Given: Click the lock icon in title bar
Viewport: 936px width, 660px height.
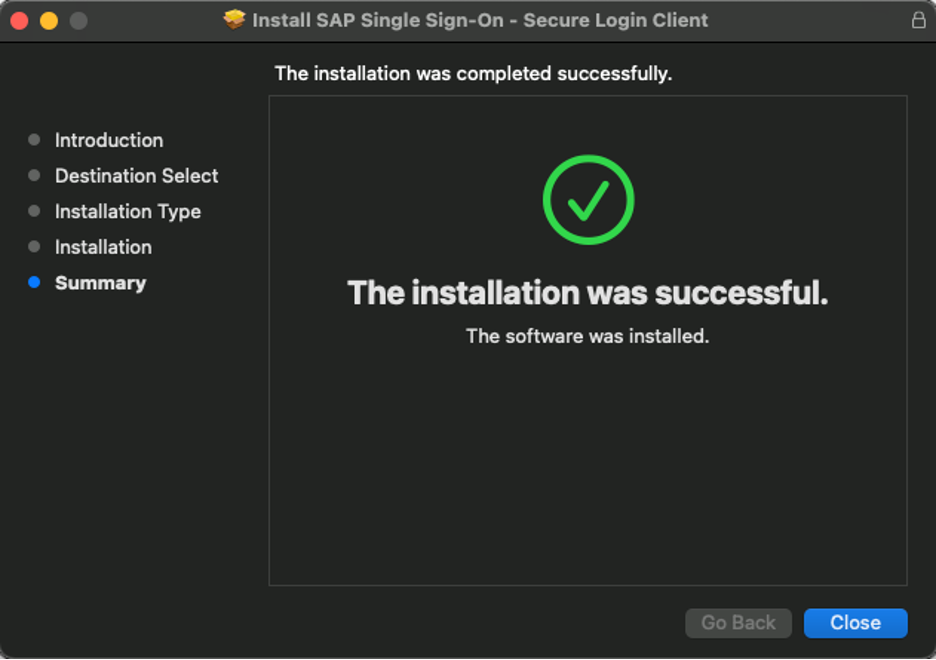Looking at the screenshot, I should [918, 20].
